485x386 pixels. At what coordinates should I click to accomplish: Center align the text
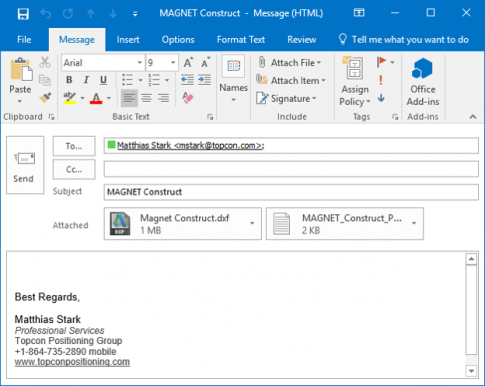click(146, 98)
